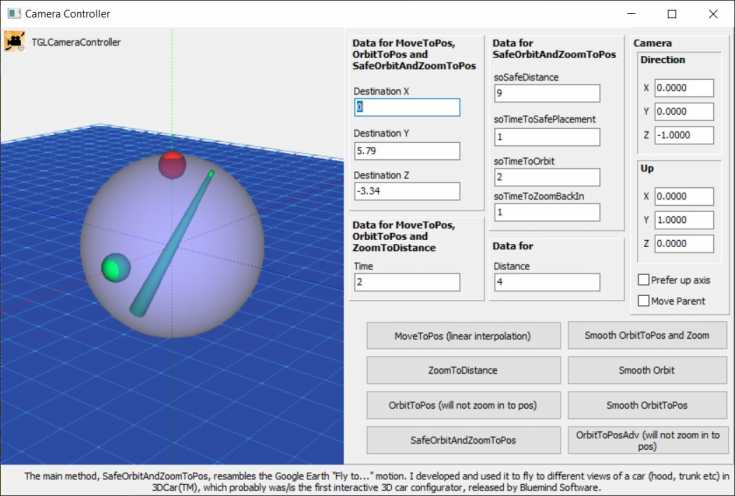Run OrbitToPos (will not zoom) button
The width and height of the screenshot is (735, 496).
click(463, 406)
